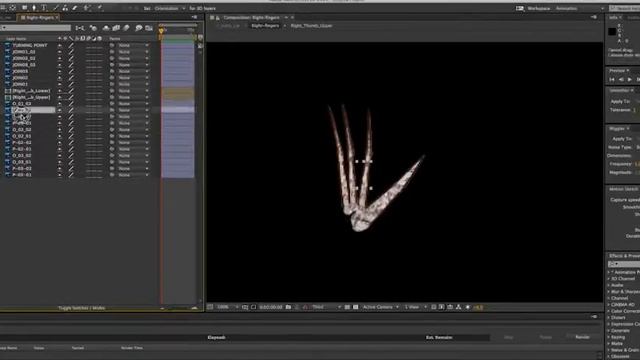The height and width of the screenshot is (360, 640).
Task: Click Right_Thumb_Upper in the viewer breadcrumb
Action: click(x=311, y=25)
